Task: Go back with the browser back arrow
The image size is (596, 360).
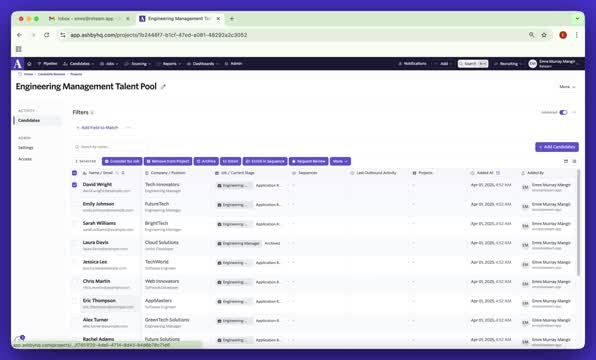Action: (19, 35)
